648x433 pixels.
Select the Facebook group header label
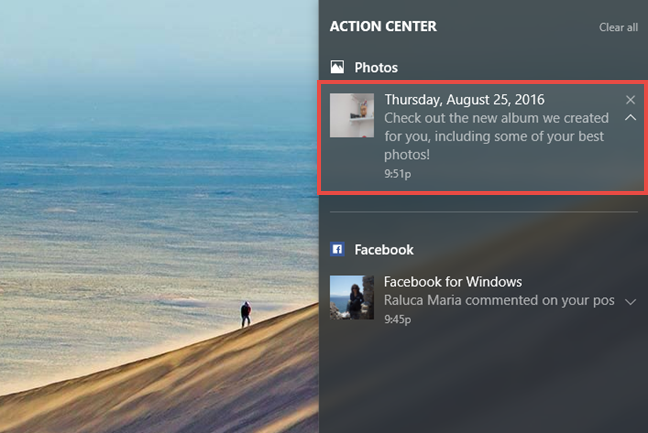(384, 250)
